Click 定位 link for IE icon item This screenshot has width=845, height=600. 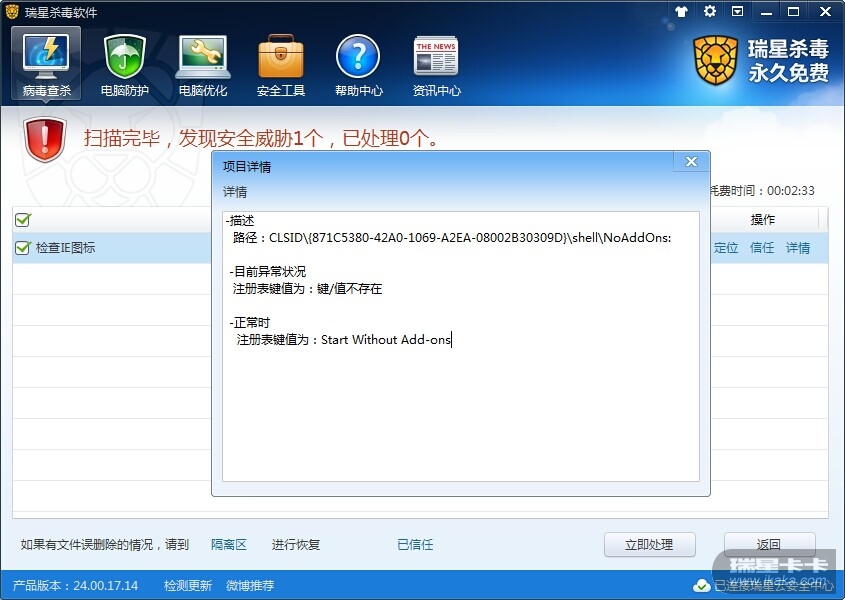click(x=726, y=248)
